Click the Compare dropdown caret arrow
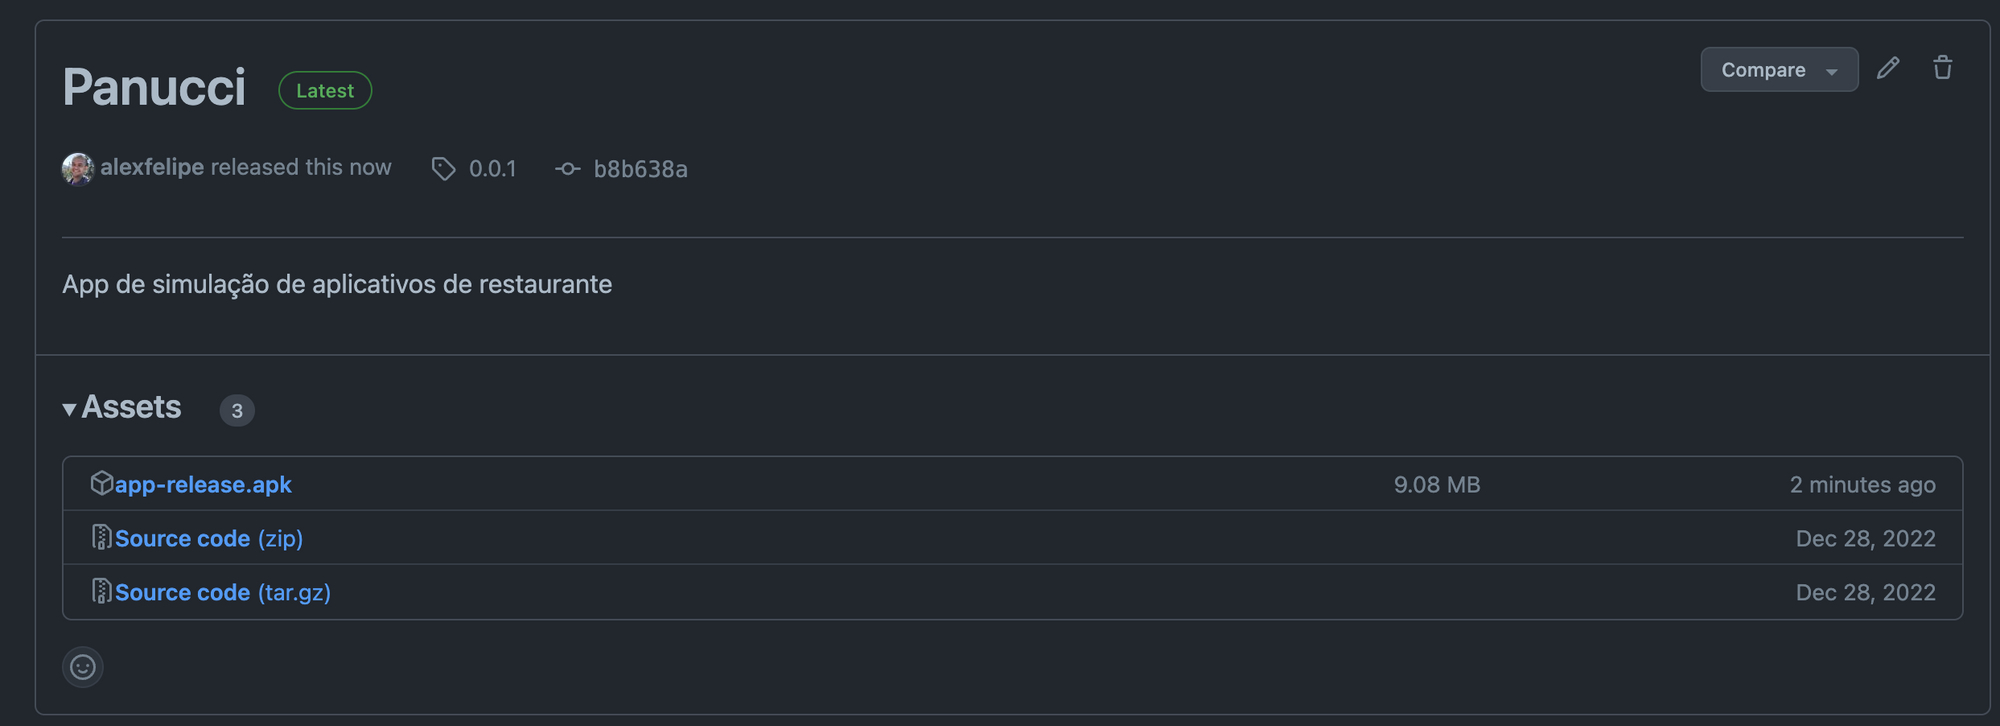Screen dimensions: 2000x726 (1831, 72)
